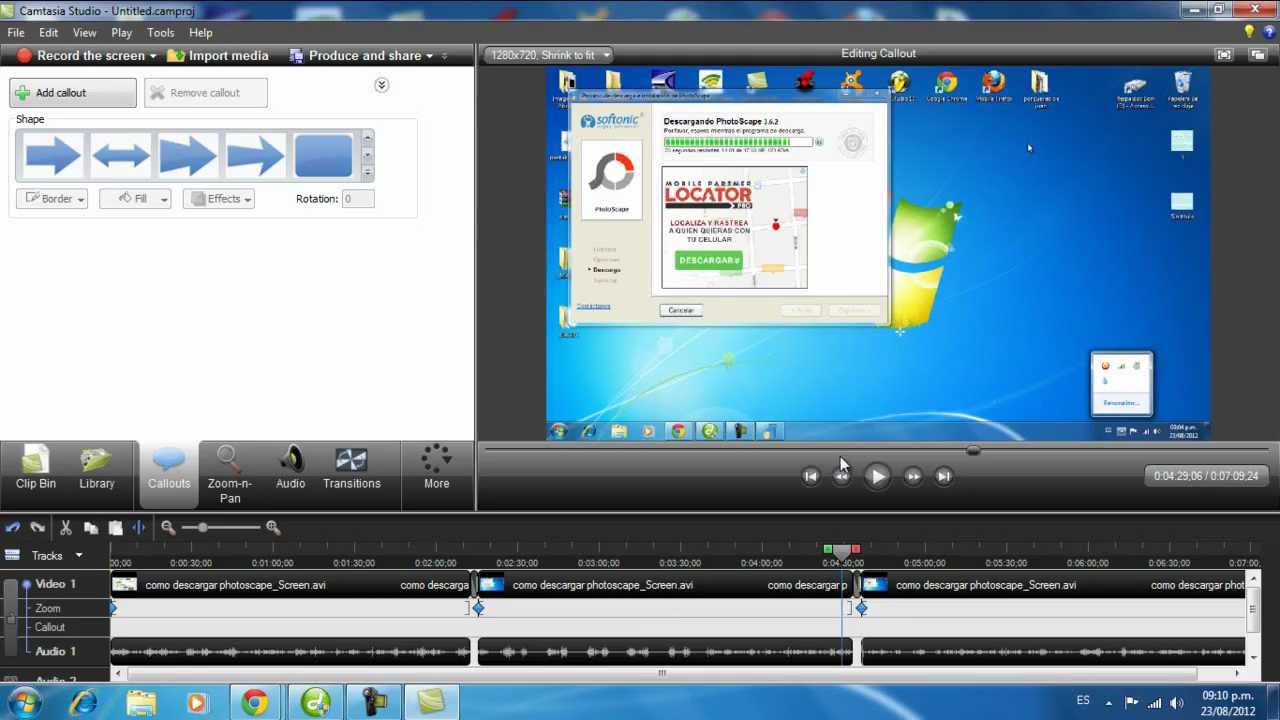Click the Add callout button
Screen dimensions: 1280x720
(73, 93)
